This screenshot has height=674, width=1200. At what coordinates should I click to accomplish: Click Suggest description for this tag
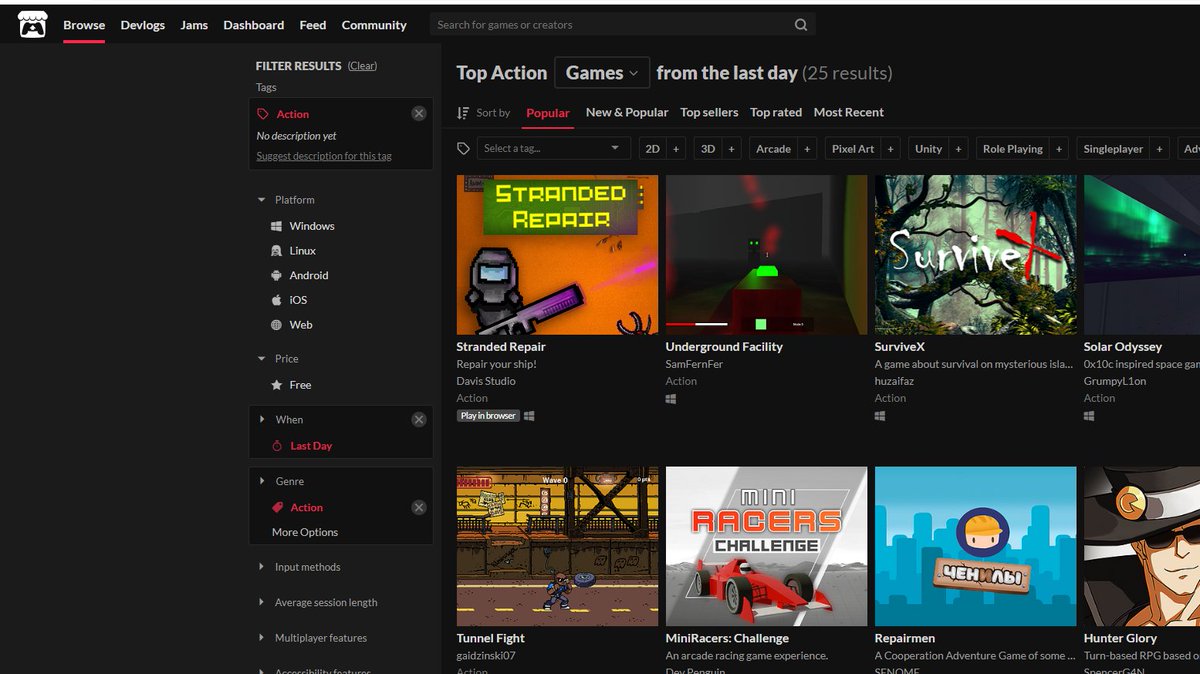[324, 156]
